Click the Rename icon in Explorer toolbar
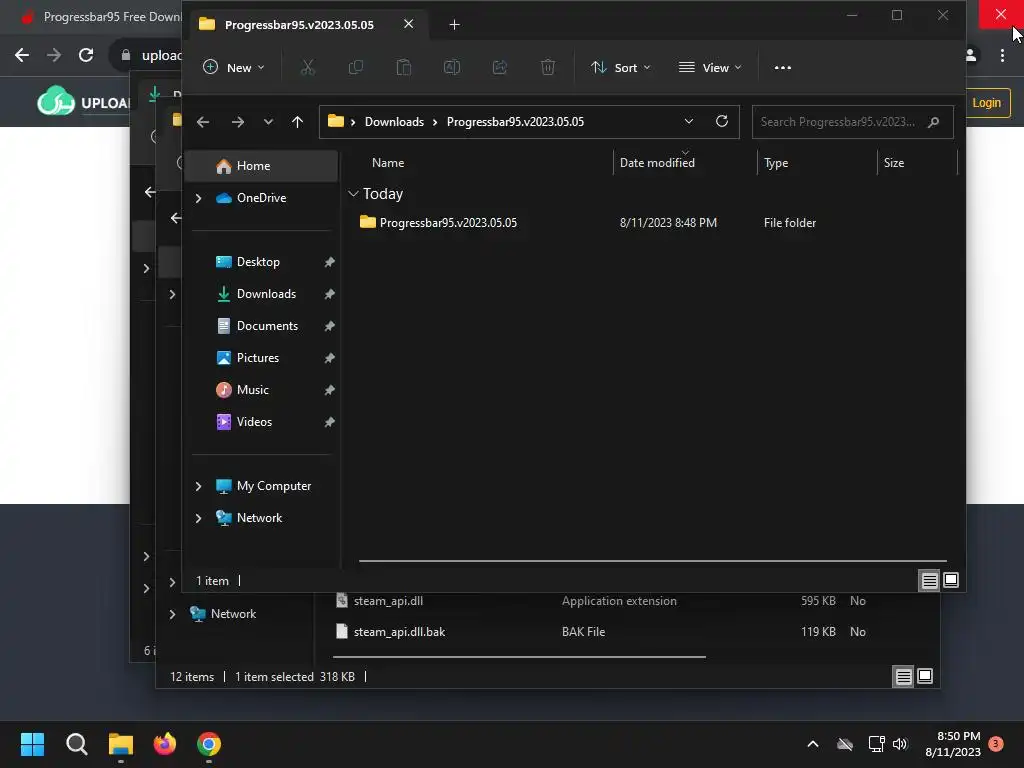1024x768 pixels. click(452, 67)
